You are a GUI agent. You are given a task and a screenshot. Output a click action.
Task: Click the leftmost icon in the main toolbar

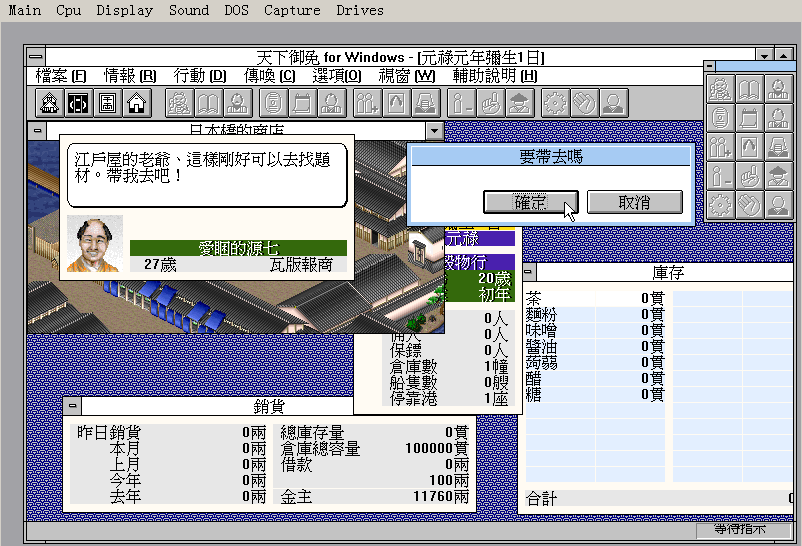[x=49, y=102]
